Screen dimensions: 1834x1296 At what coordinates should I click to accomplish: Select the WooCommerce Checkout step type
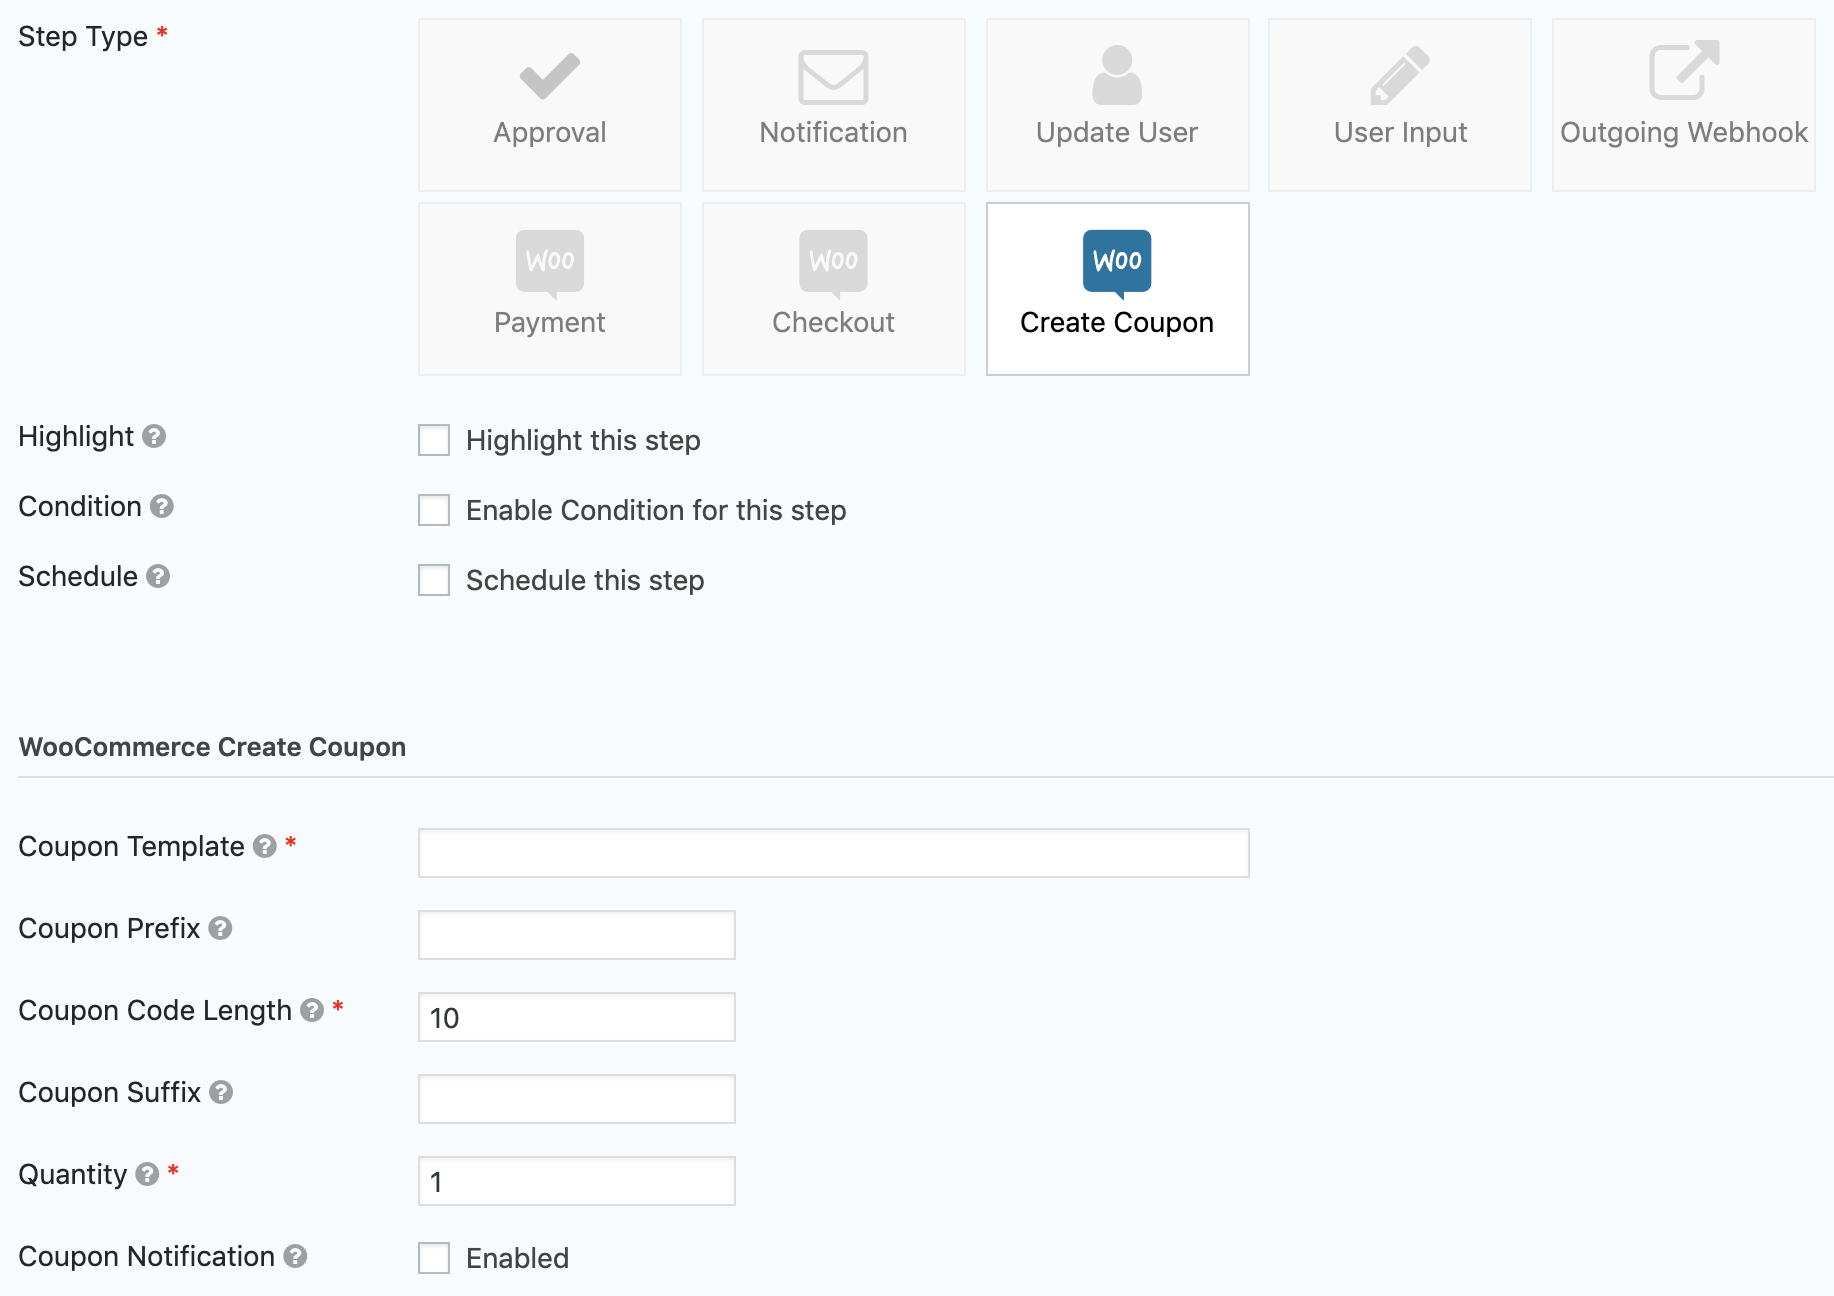pyautogui.click(x=833, y=288)
